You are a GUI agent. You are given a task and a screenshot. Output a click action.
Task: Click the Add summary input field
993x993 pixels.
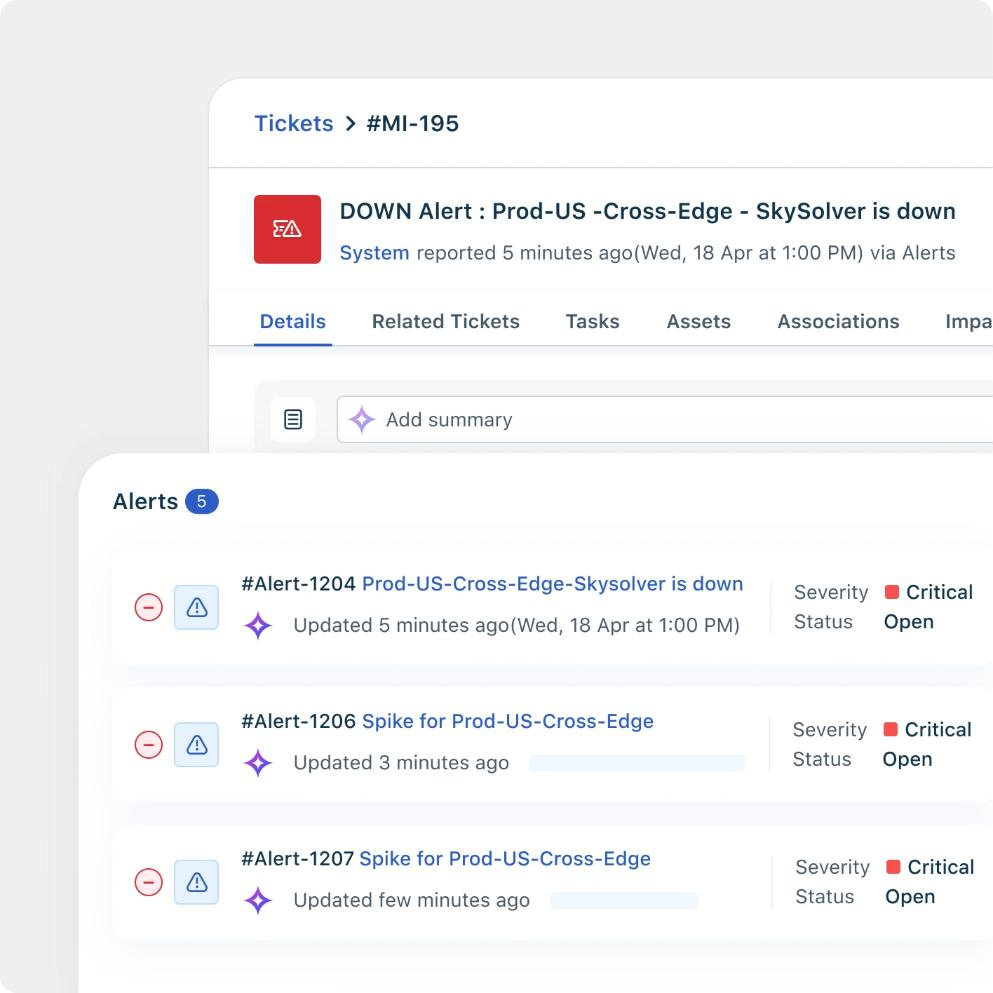click(665, 419)
